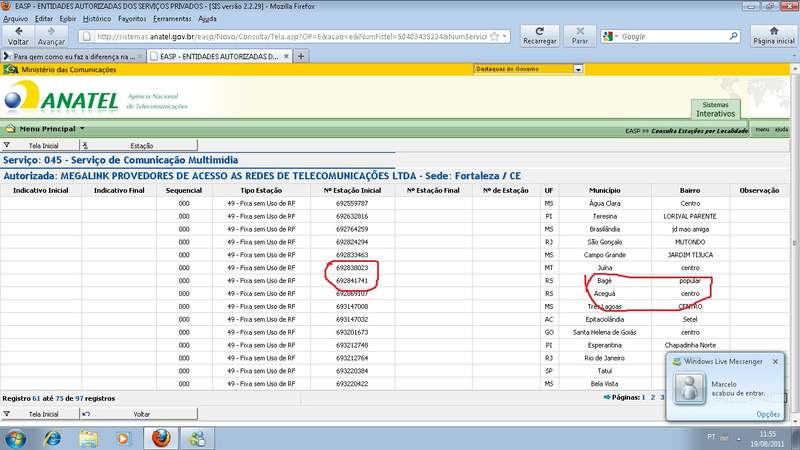Screen dimensions: 800x450
Task: Expand Destaques do Governo dropdown
Action: pos(578,69)
